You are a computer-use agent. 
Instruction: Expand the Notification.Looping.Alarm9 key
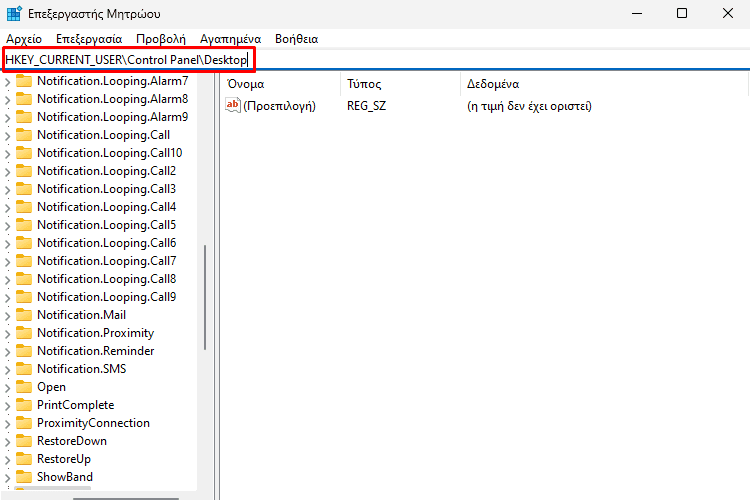[7, 118]
